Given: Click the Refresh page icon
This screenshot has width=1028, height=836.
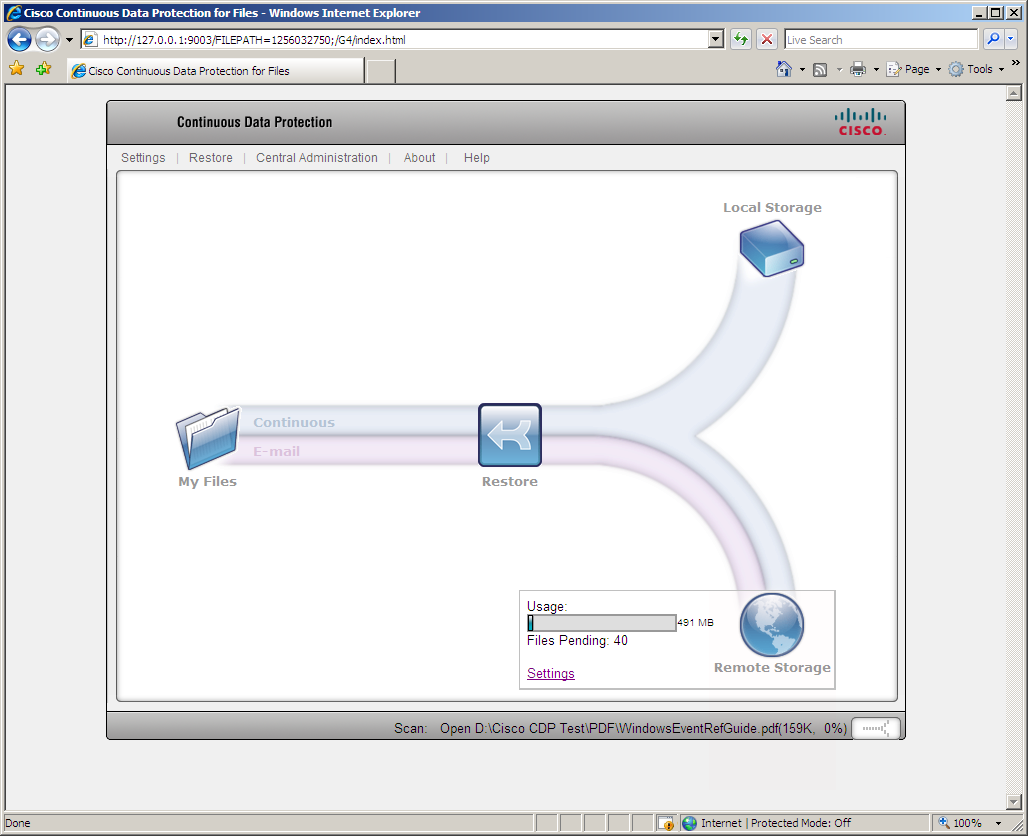Looking at the screenshot, I should pos(741,39).
